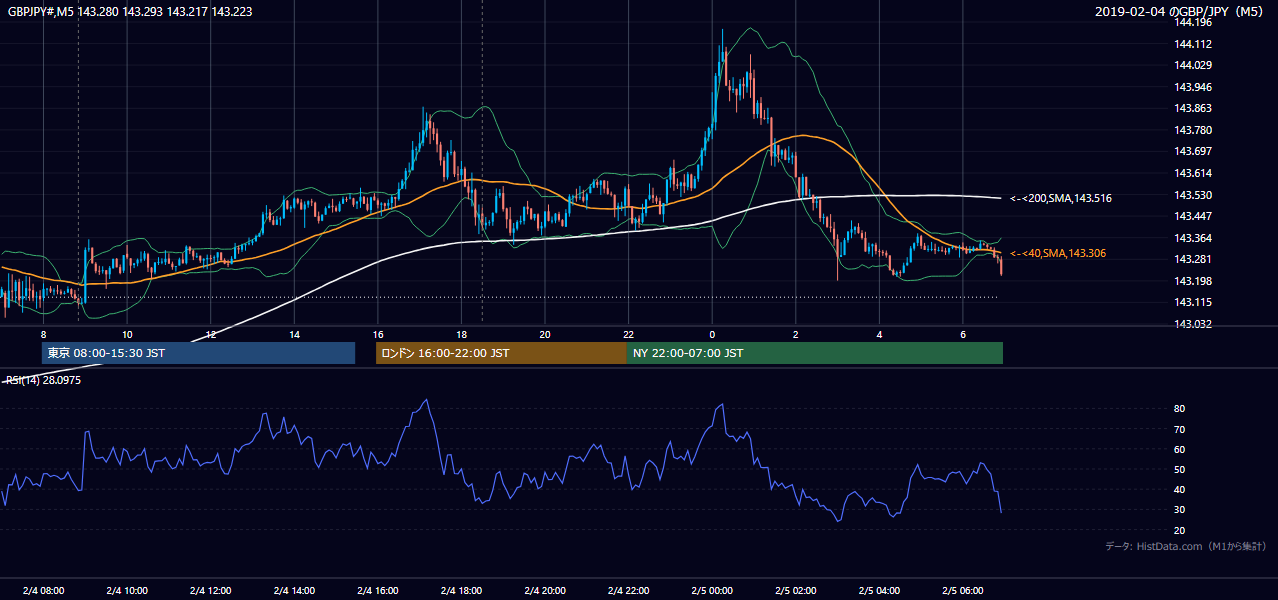Click hour tick 16 under the price chart
Viewport: 1278px width, 600px height.
coord(377,334)
